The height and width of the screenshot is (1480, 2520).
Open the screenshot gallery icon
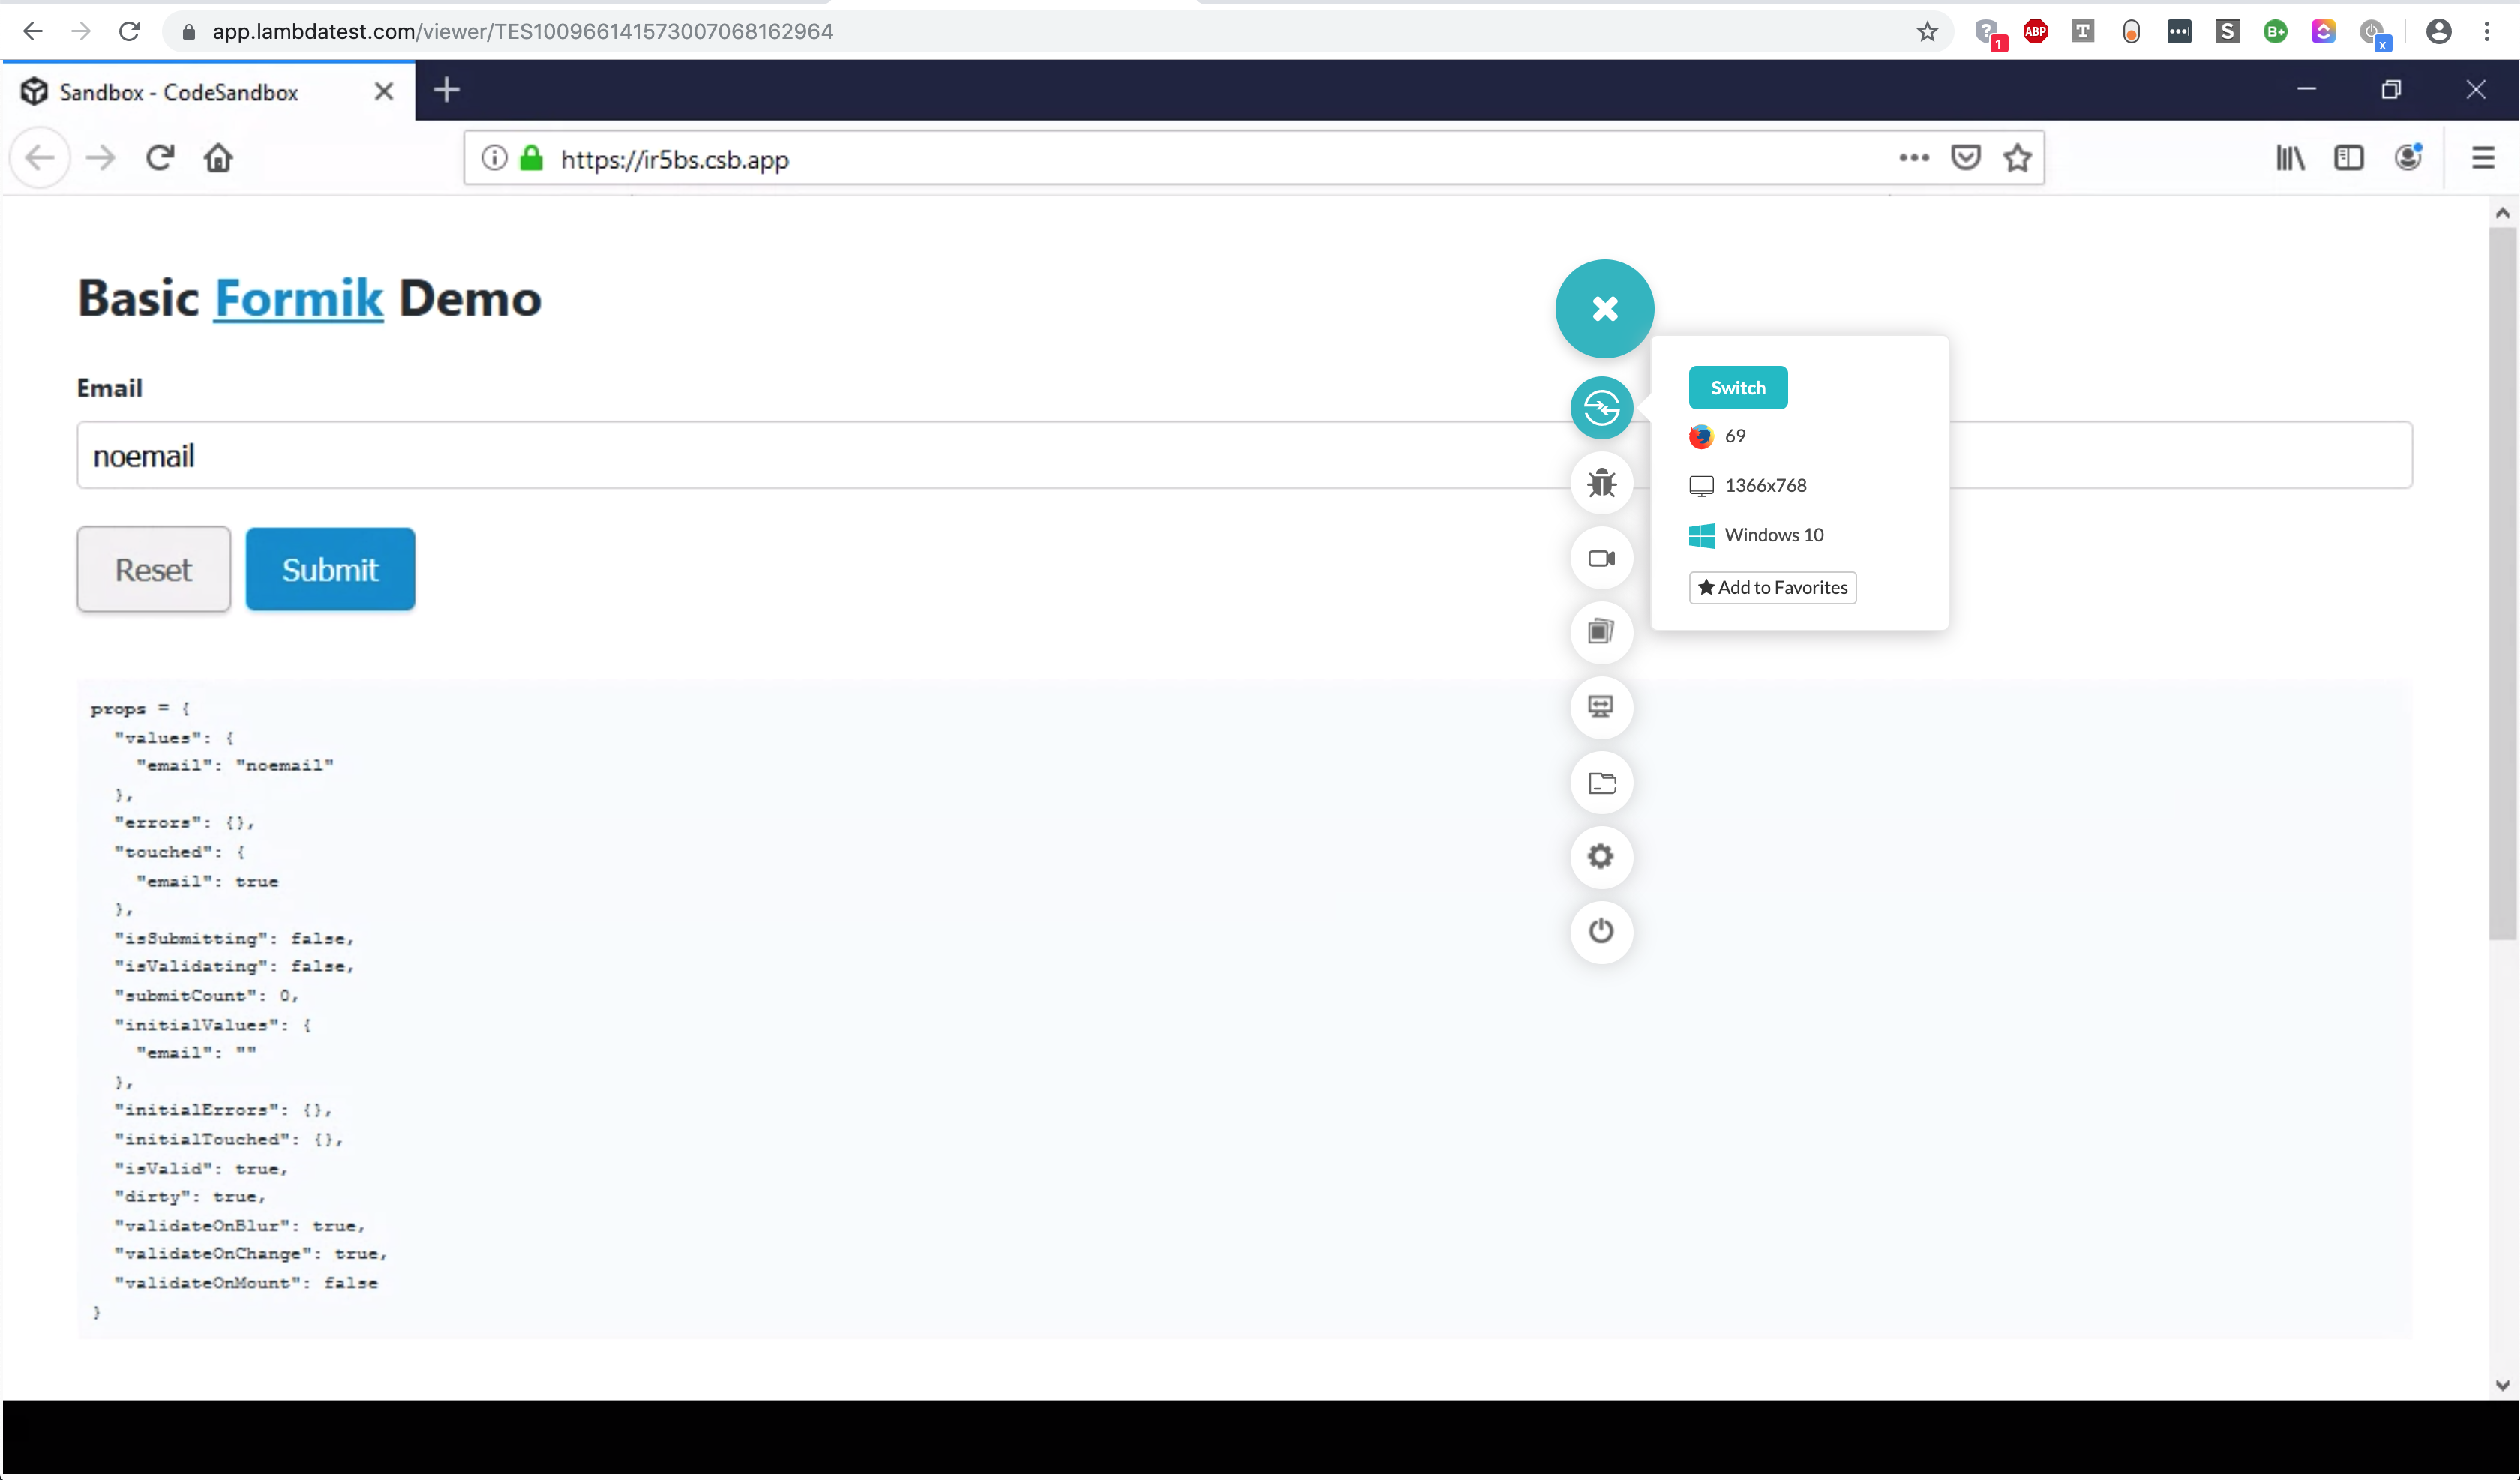(x=1601, y=632)
